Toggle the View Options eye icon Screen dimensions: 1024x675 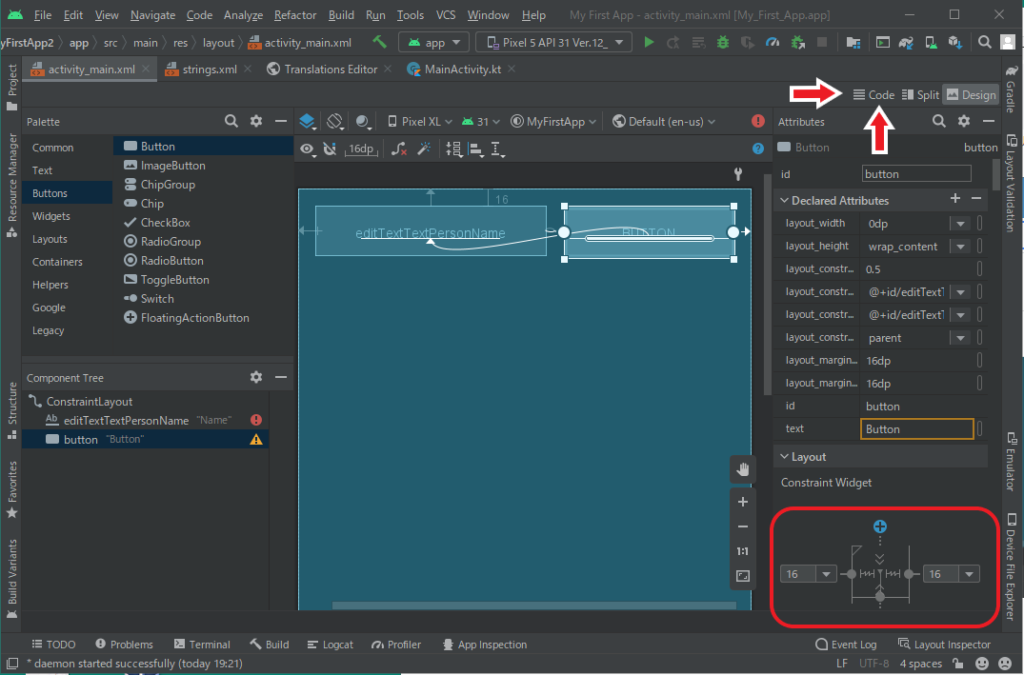[308, 149]
